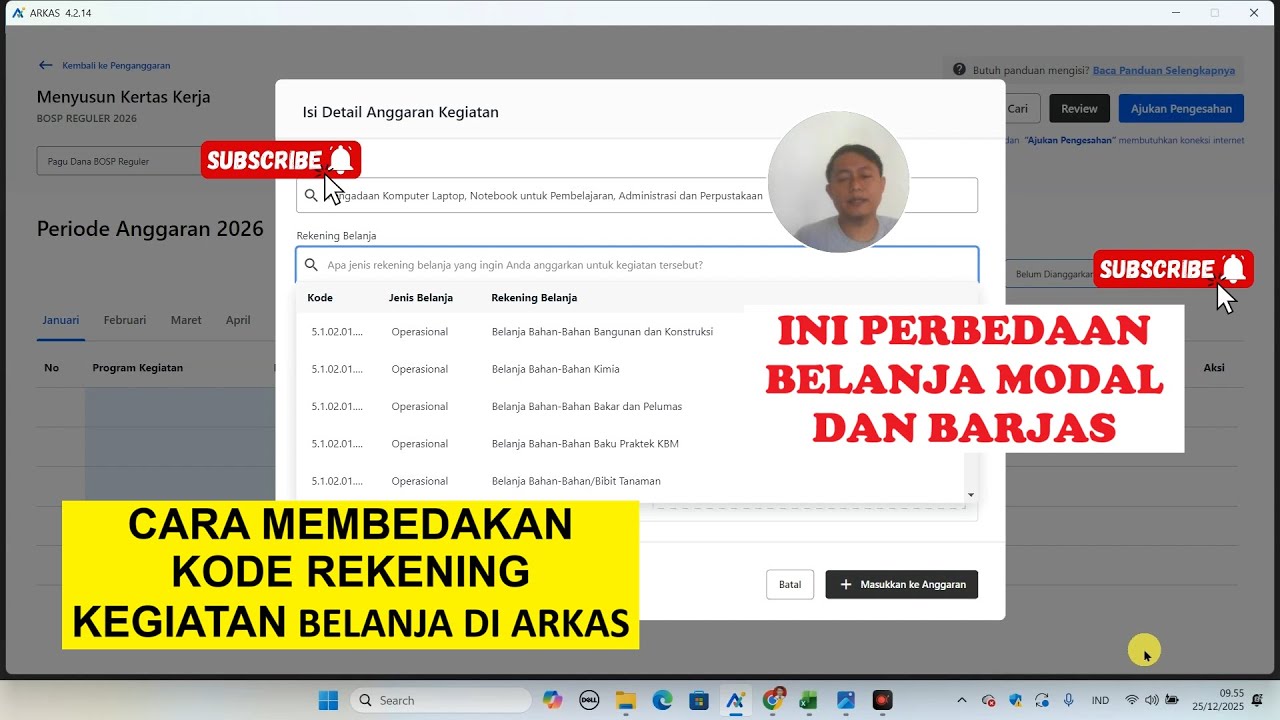Click Masukkan ke Anggaran button
Image resolution: width=1280 pixels, height=720 pixels.
coord(901,585)
